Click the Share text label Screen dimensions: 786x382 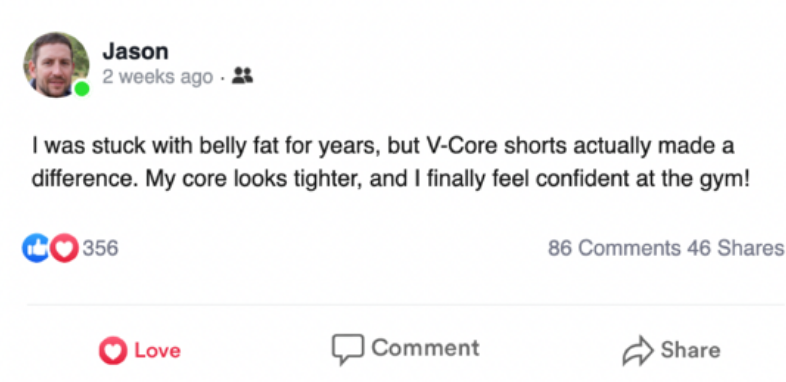(x=690, y=350)
